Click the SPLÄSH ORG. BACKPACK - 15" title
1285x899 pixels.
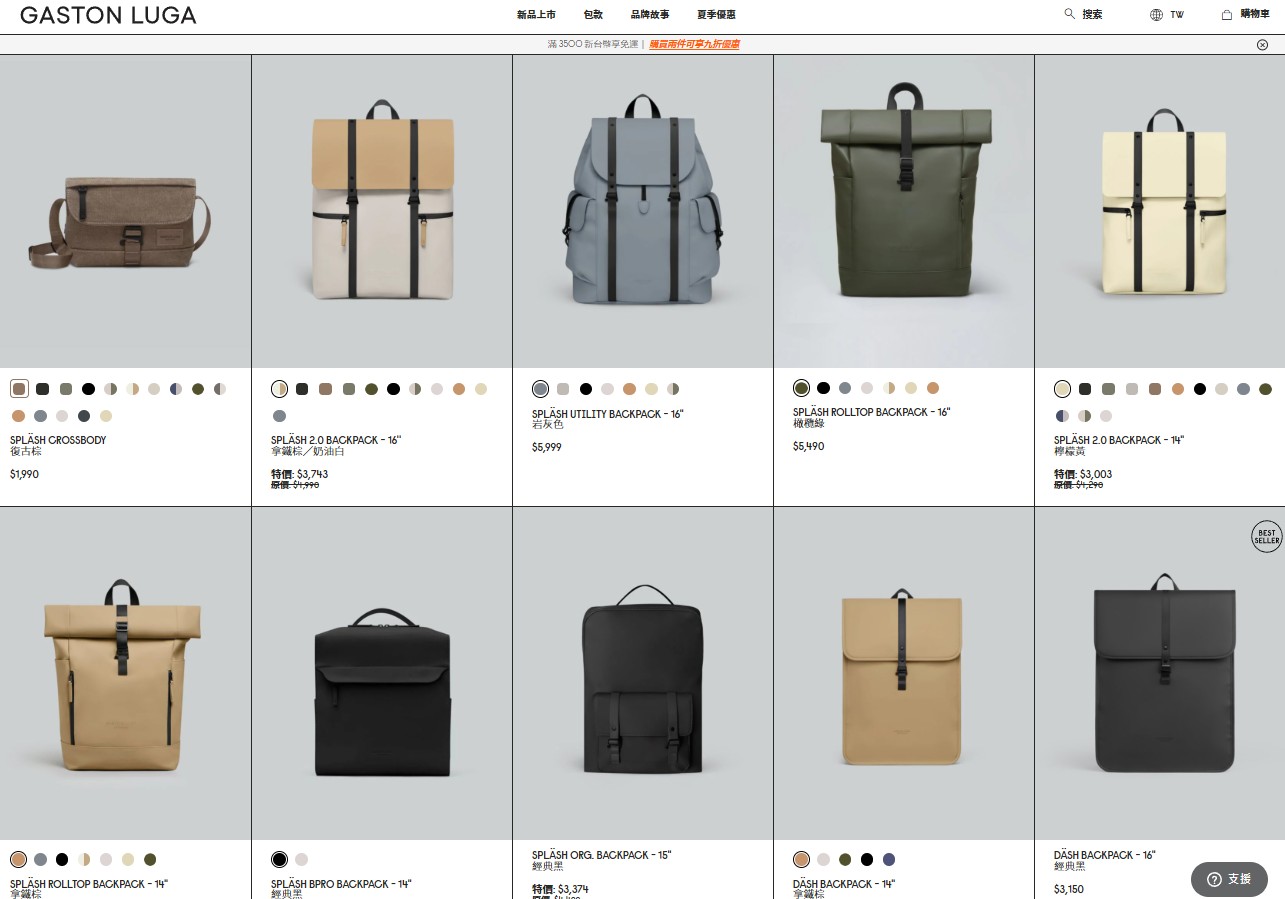[602, 855]
